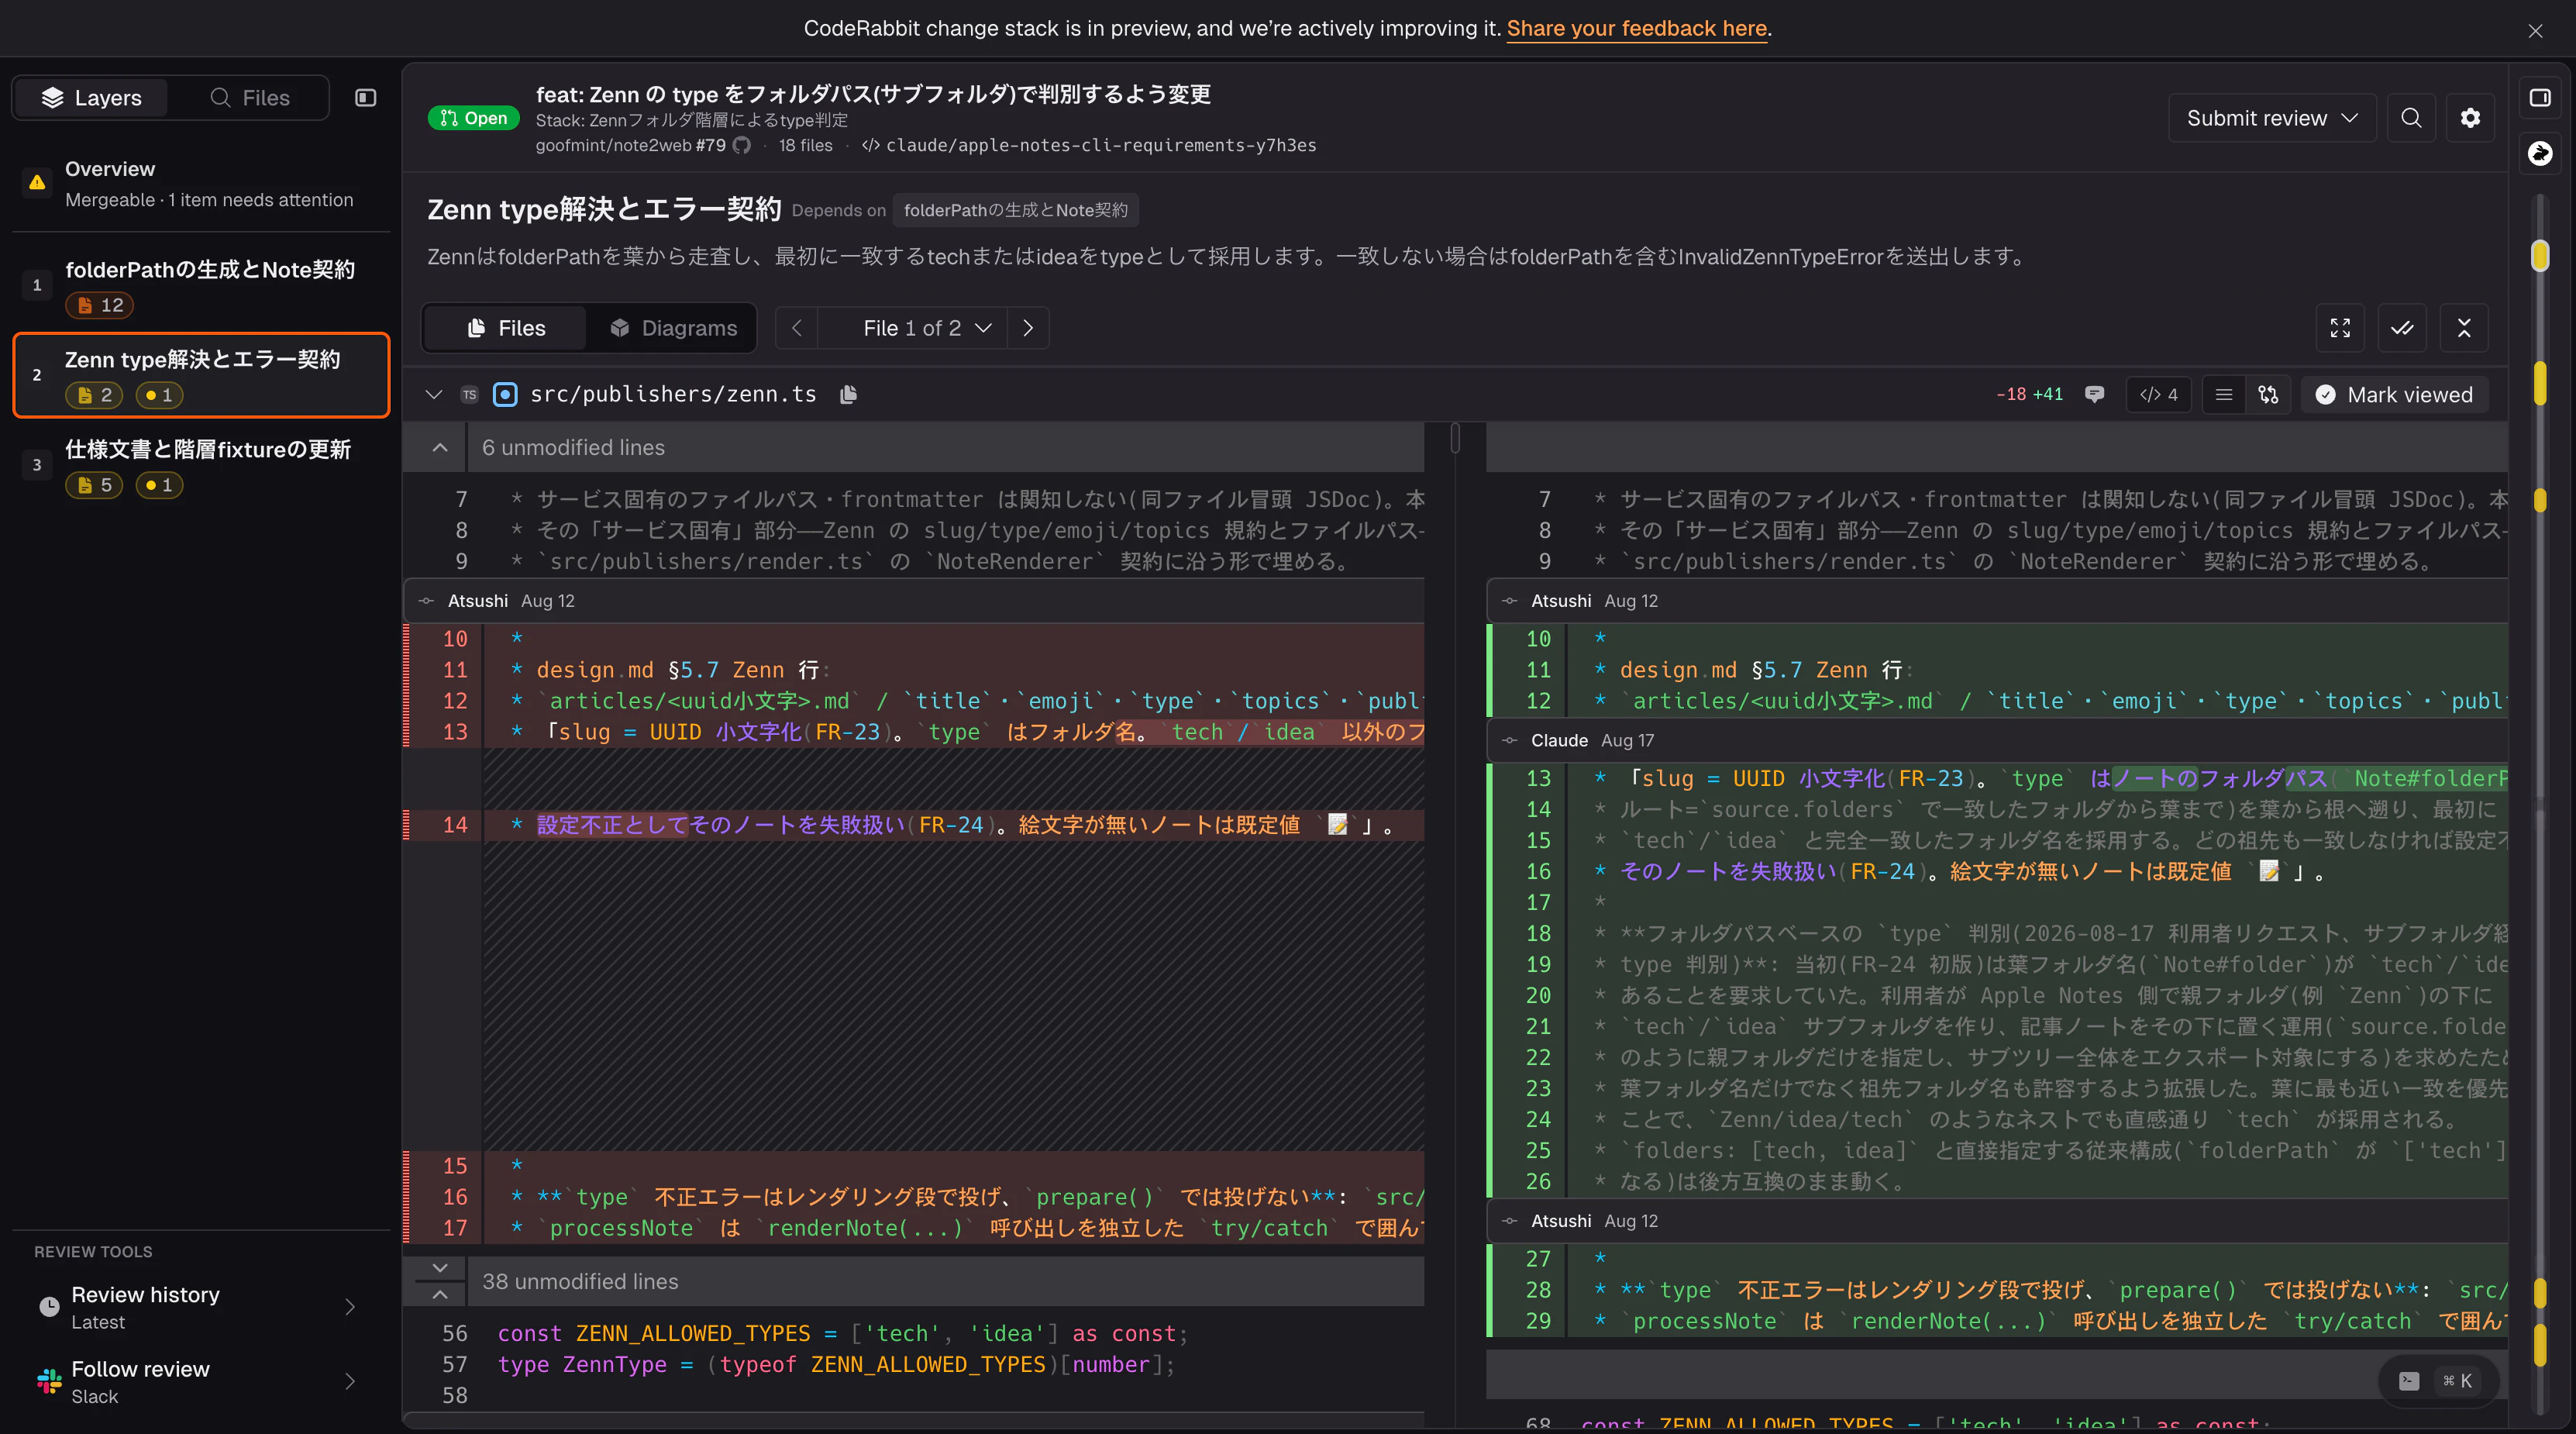
Task: Click the 2 files badge in layer 2
Action: pyautogui.click(x=94, y=395)
